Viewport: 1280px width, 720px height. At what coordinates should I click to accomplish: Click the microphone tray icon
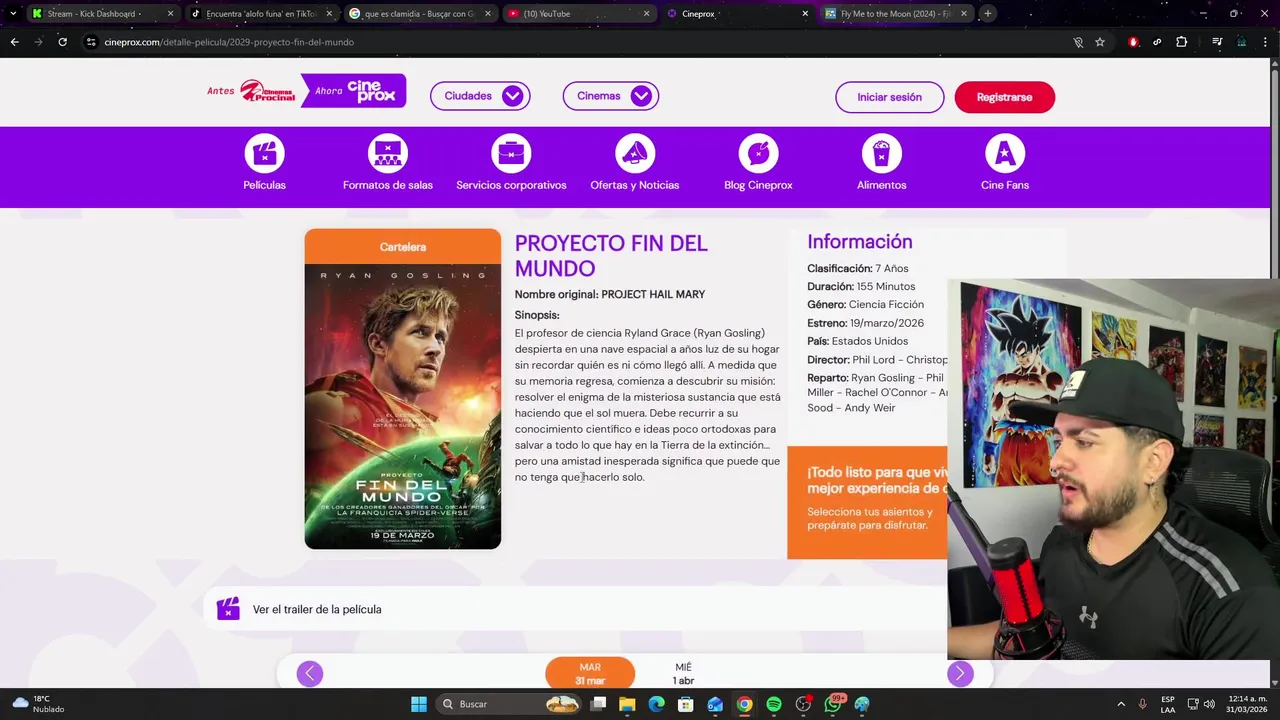(1143, 704)
